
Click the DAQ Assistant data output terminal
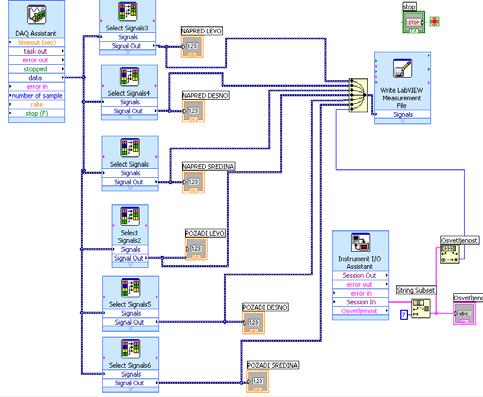pos(36,78)
